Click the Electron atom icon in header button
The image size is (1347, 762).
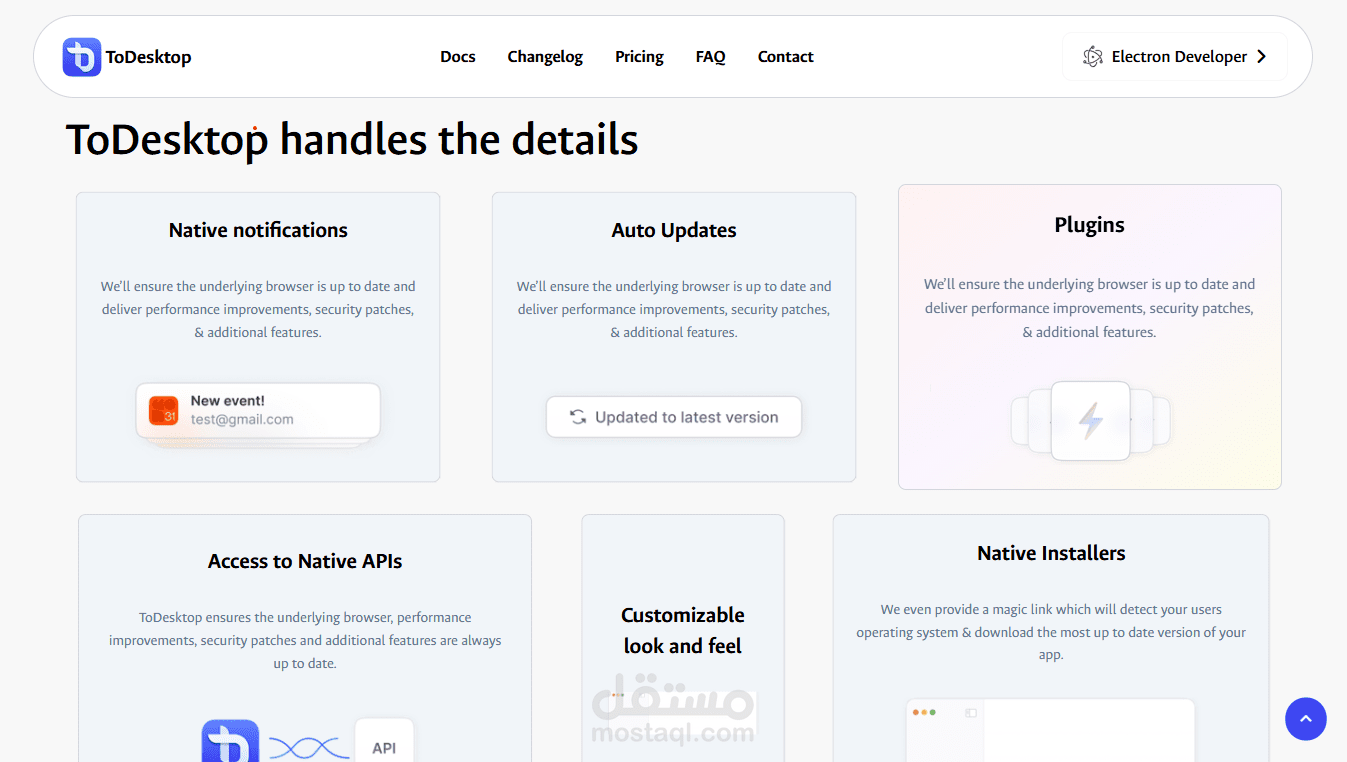[x=1093, y=57]
